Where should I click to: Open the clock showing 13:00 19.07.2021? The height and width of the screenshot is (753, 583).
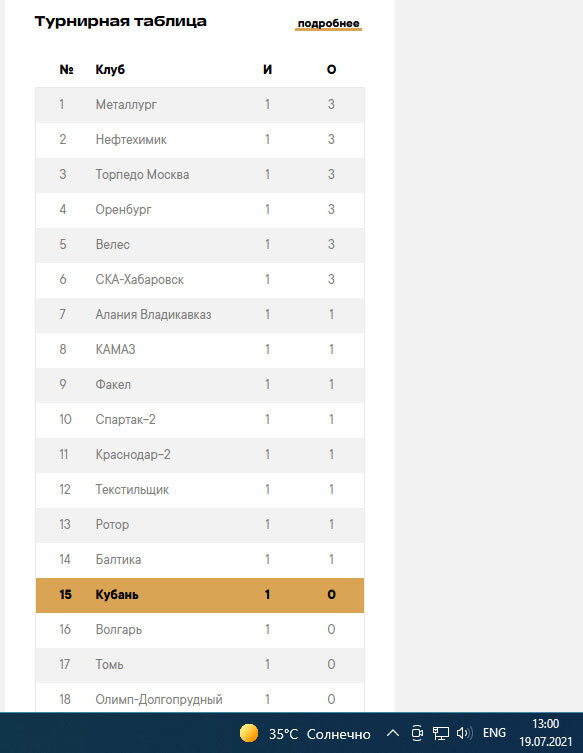546,733
